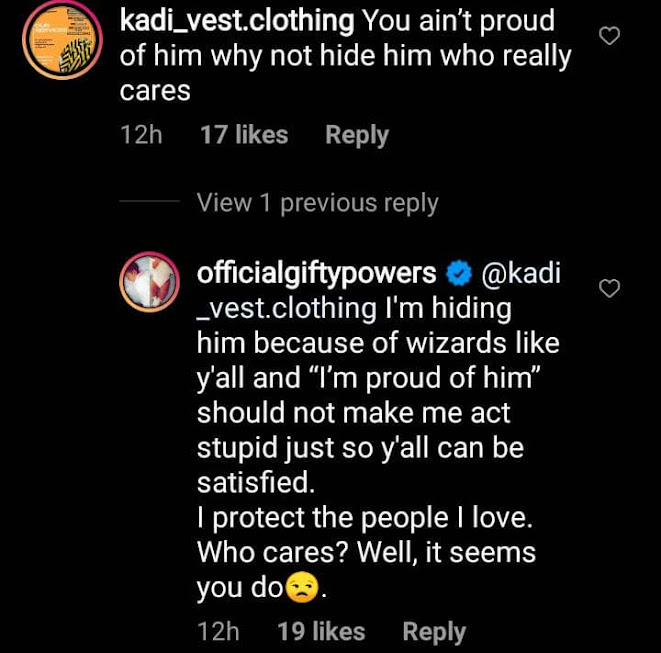
Task: Click the 12h timestamp under the top comment
Action: (x=141, y=135)
